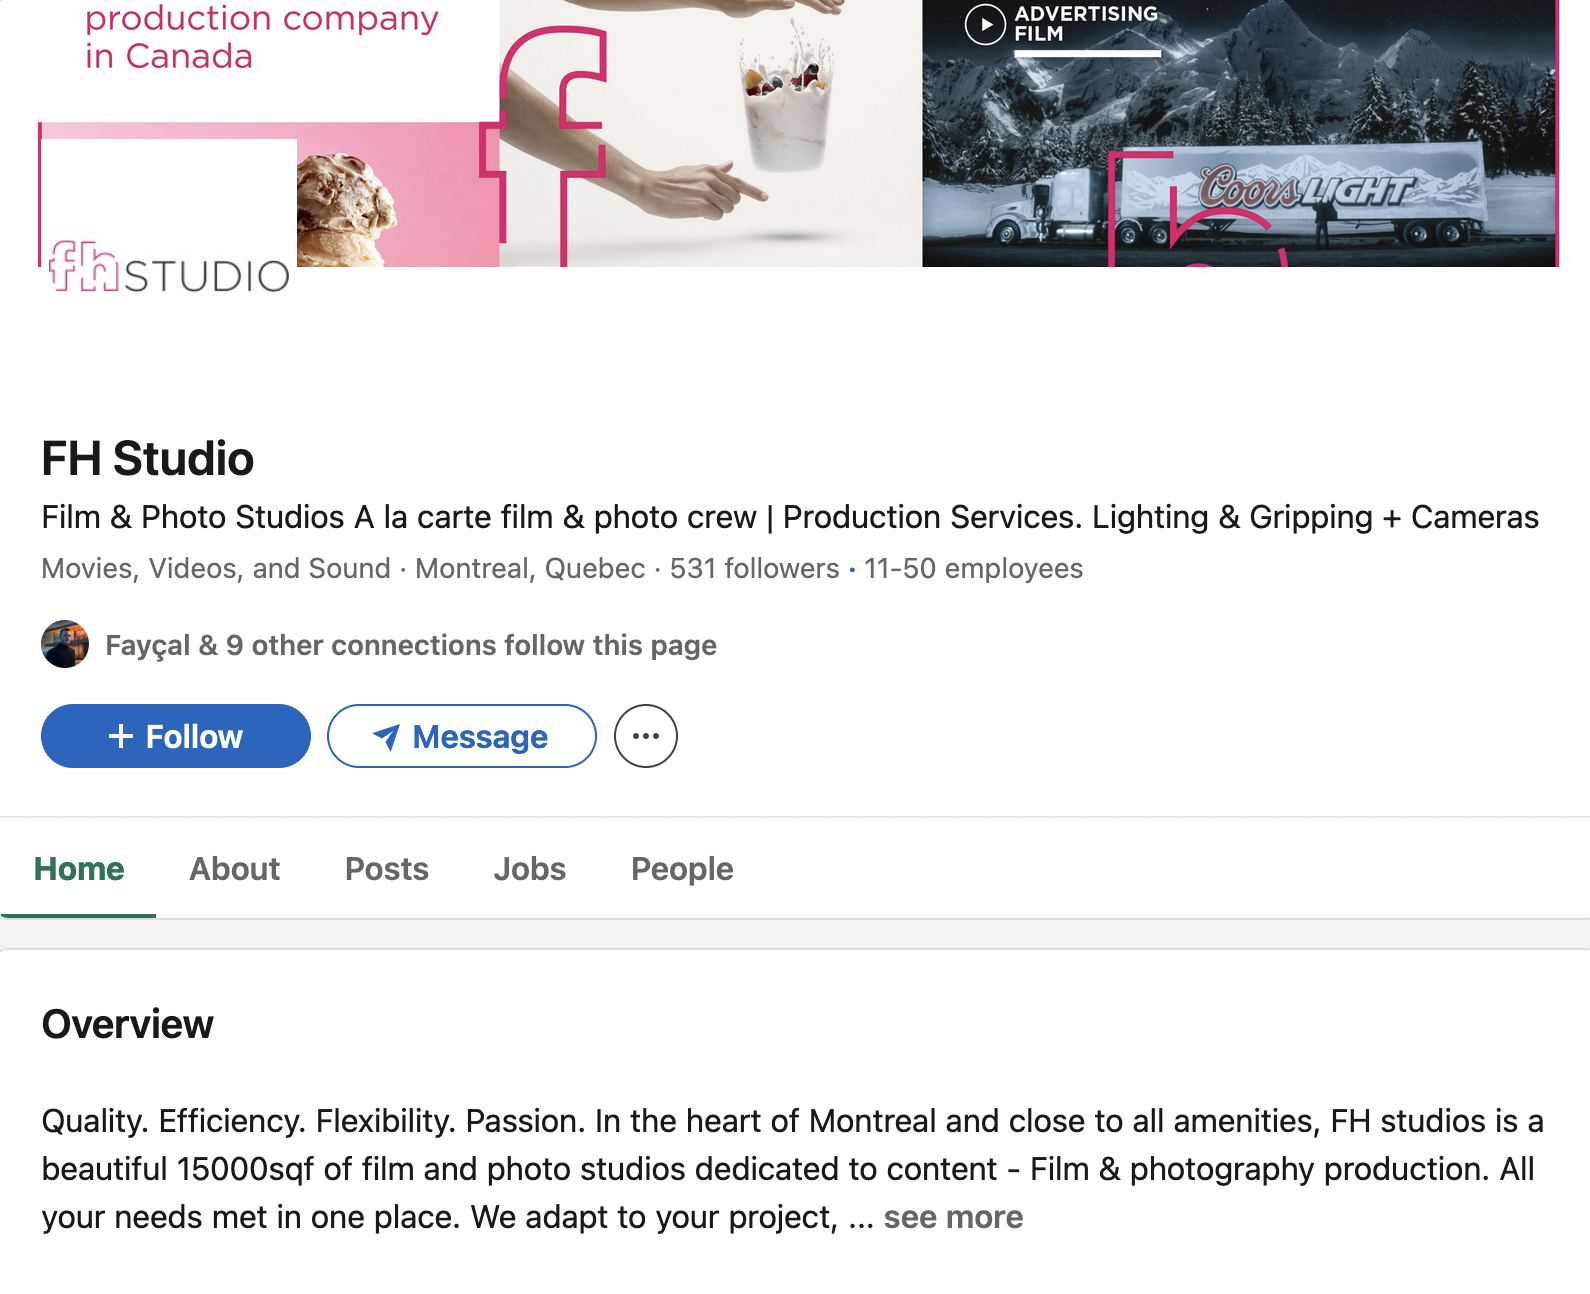
Task: Go to the Jobs tab
Action: point(530,869)
